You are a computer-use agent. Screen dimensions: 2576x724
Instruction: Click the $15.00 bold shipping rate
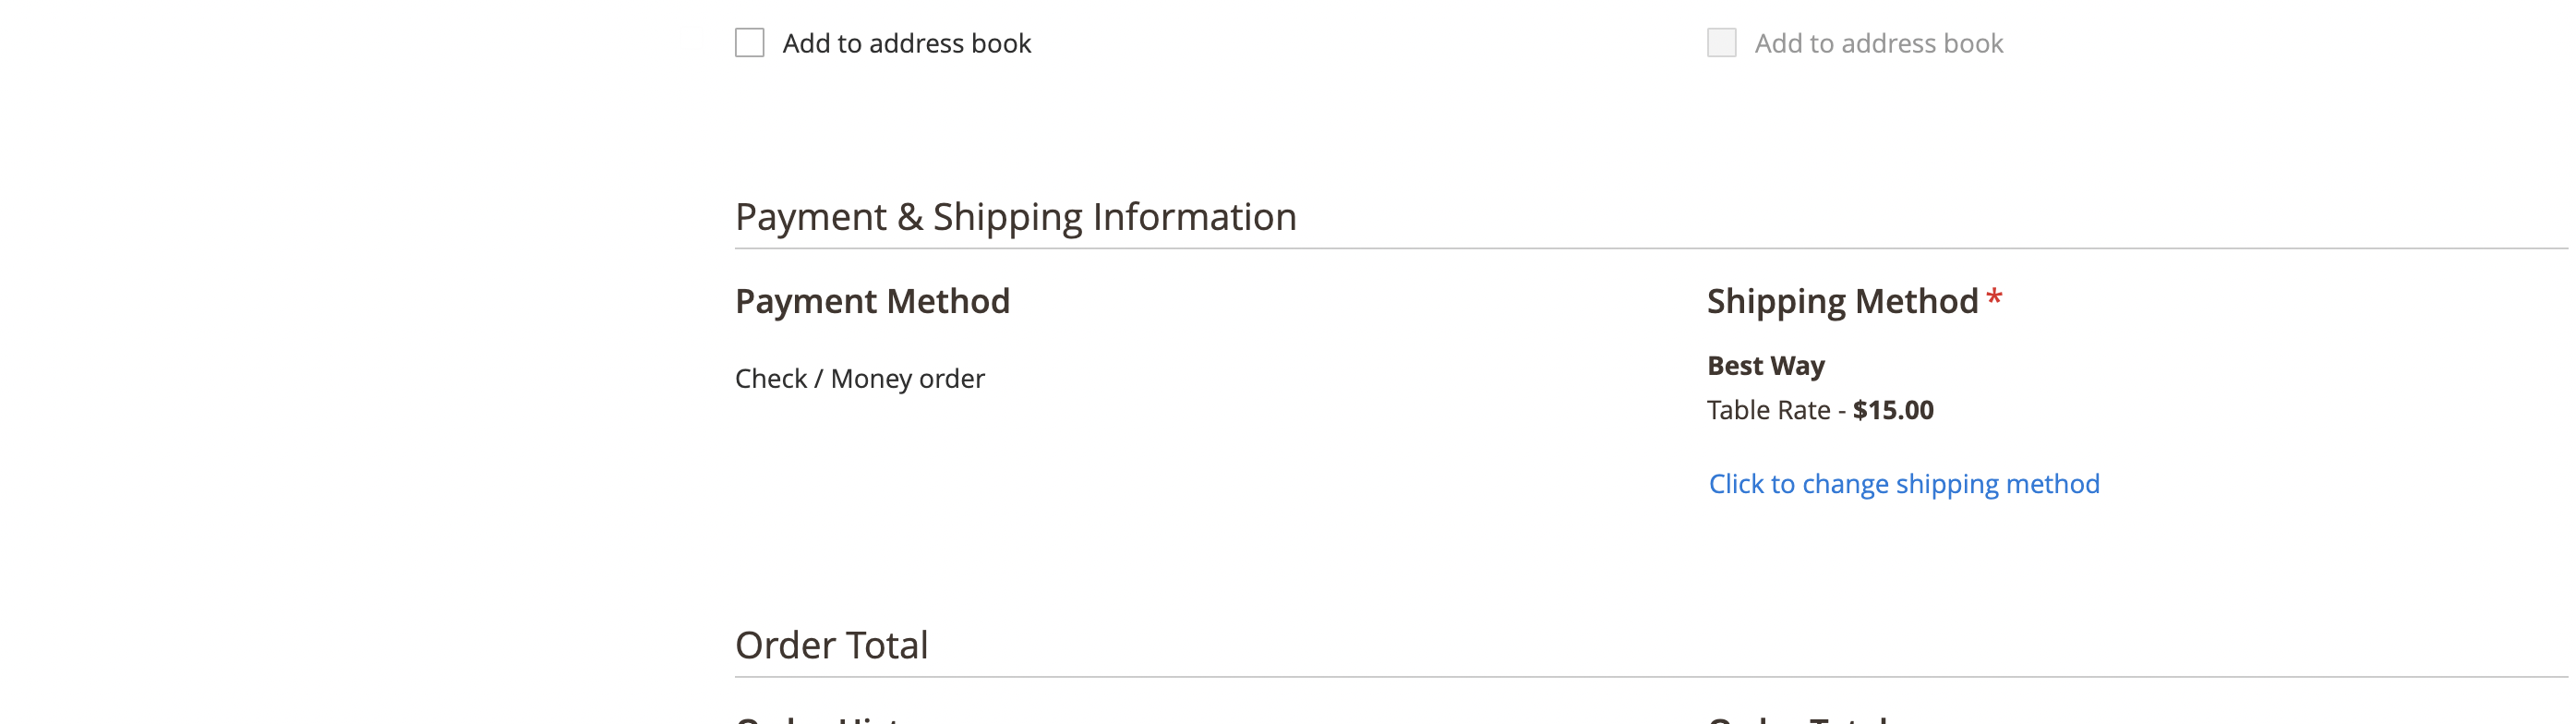[x=1893, y=410]
